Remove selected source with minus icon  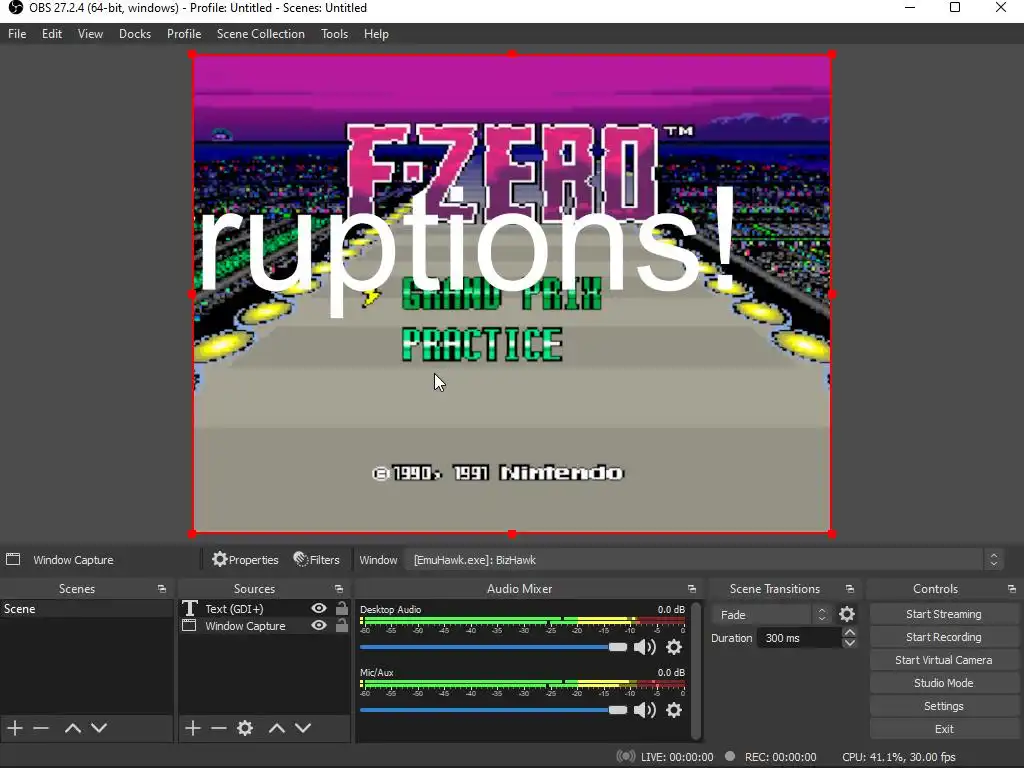[219, 728]
